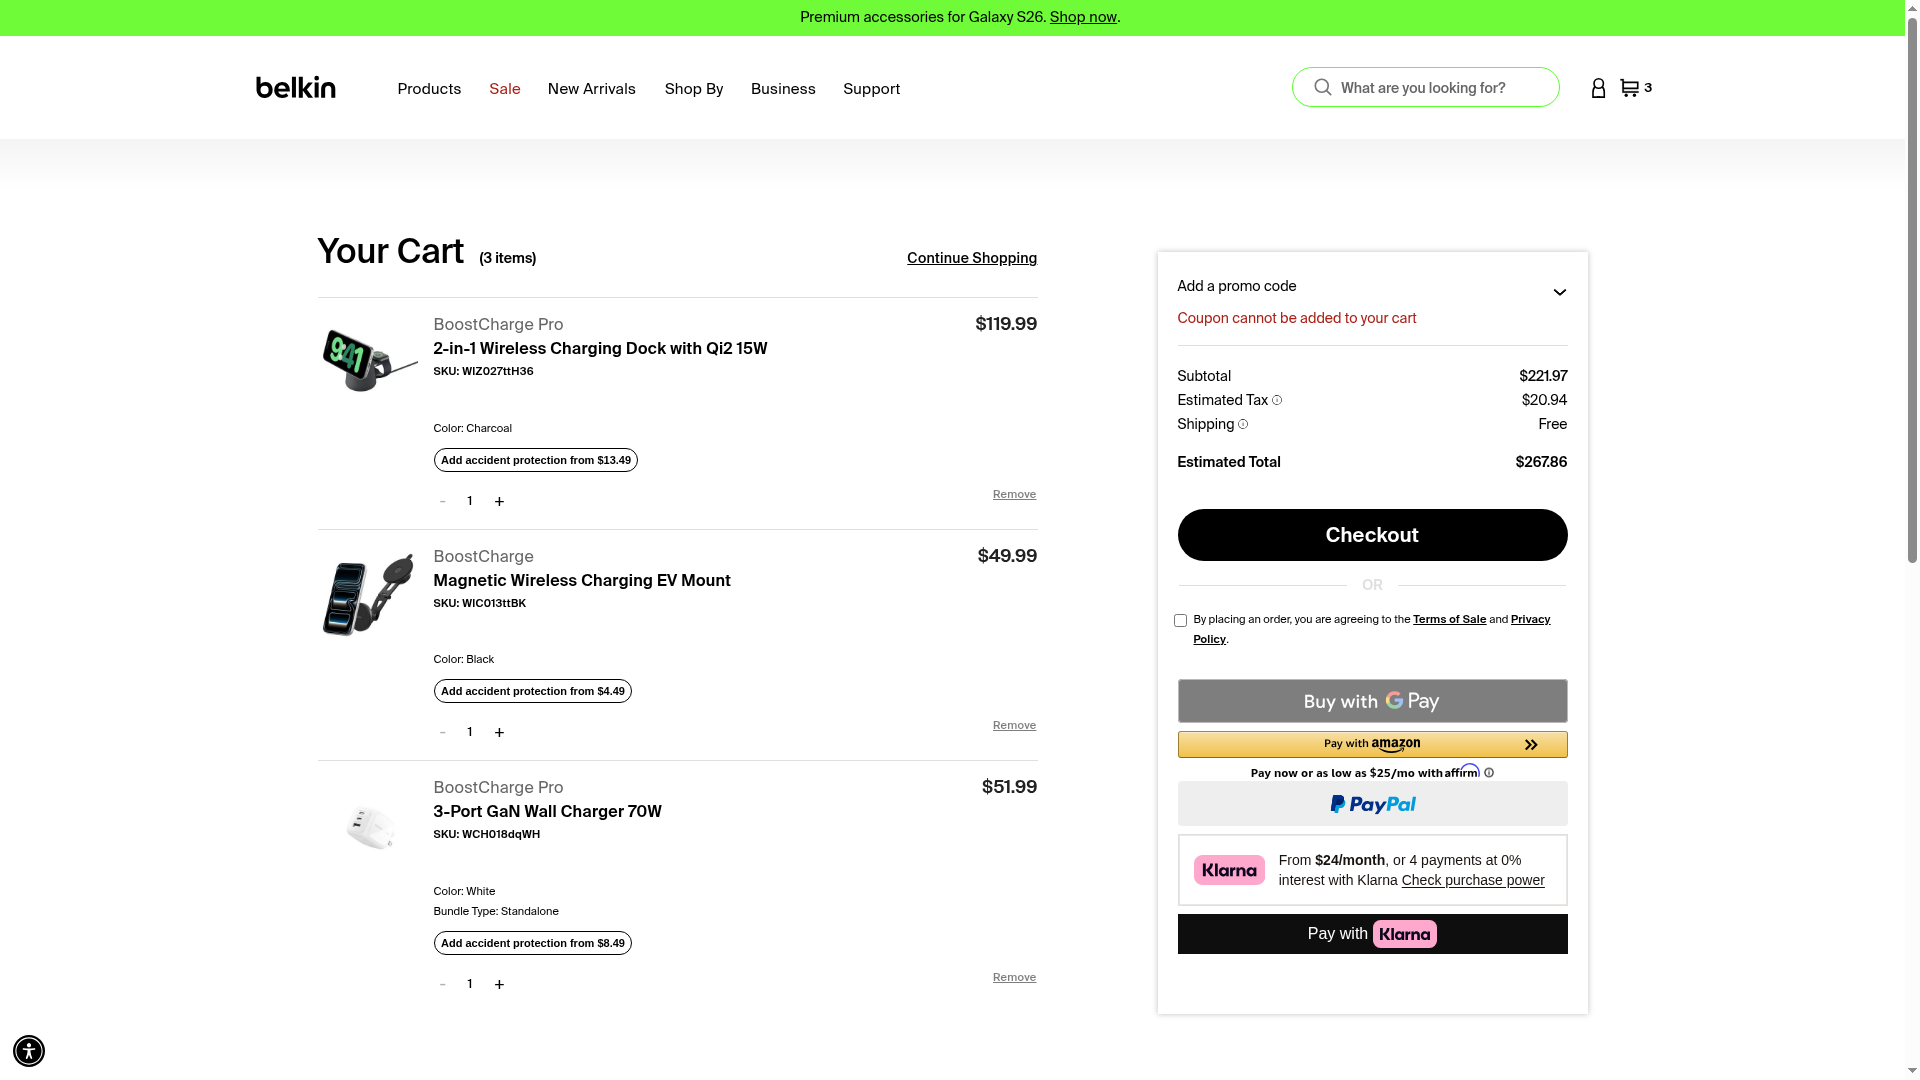Click the SKU: WIZ027ttH36 text
The width and height of the screenshot is (1920, 1080).
click(483, 371)
